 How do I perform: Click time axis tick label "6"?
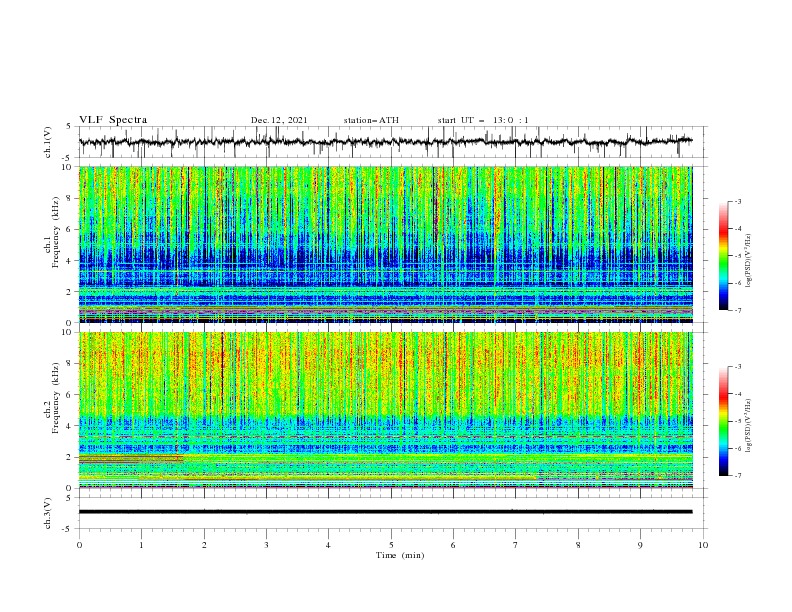(453, 545)
